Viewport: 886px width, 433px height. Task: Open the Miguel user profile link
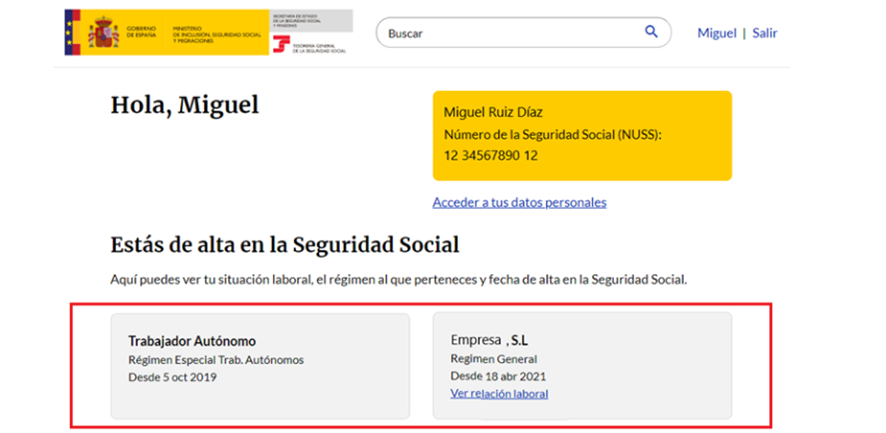(716, 33)
